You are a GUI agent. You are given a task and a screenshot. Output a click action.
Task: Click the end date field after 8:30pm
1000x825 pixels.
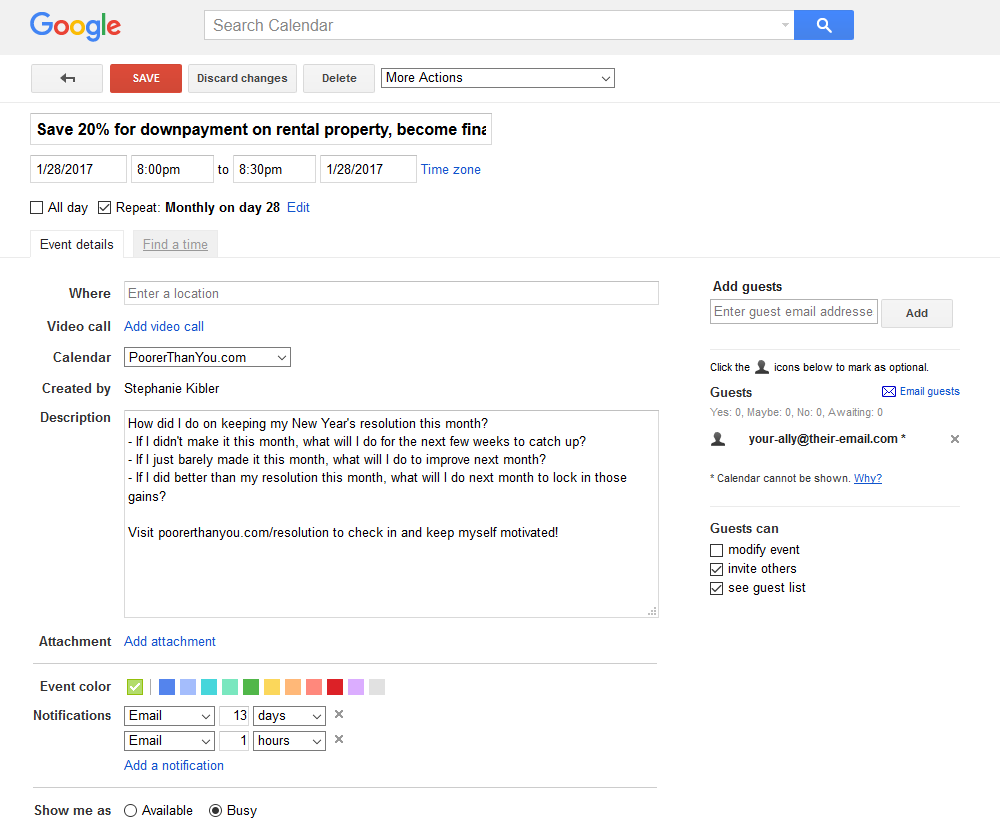pyautogui.click(x=368, y=169)
